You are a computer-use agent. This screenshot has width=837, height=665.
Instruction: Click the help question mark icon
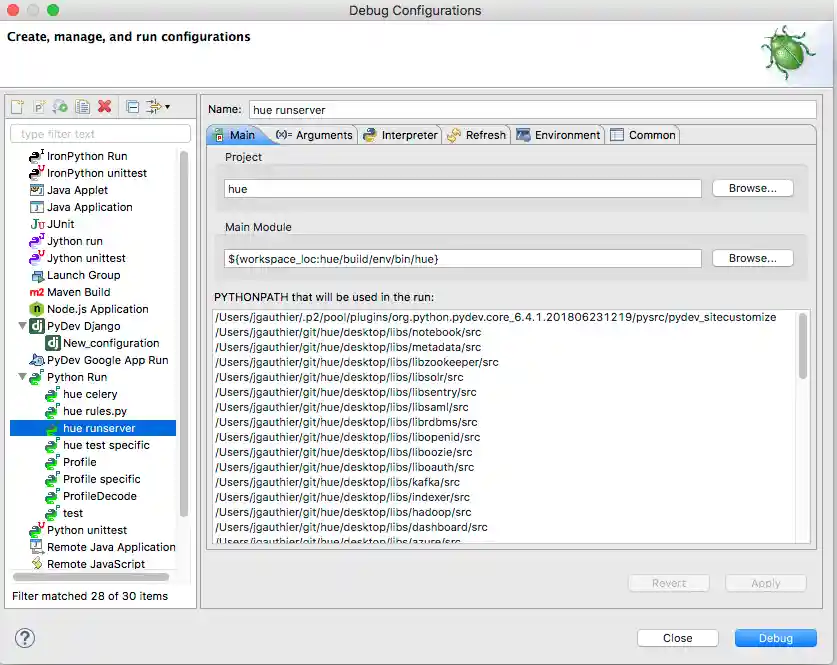(x=25, y=637)
